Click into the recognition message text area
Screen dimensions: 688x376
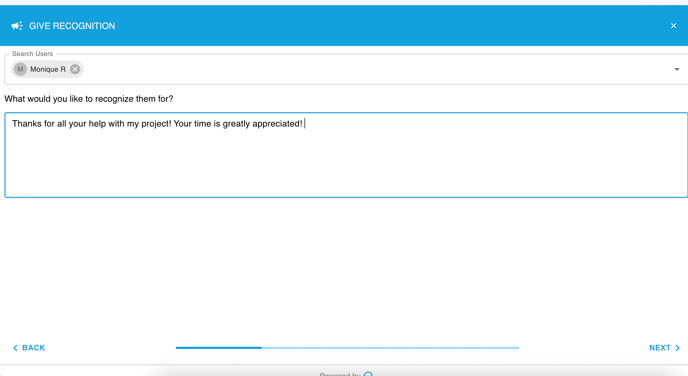pos(346,155)
